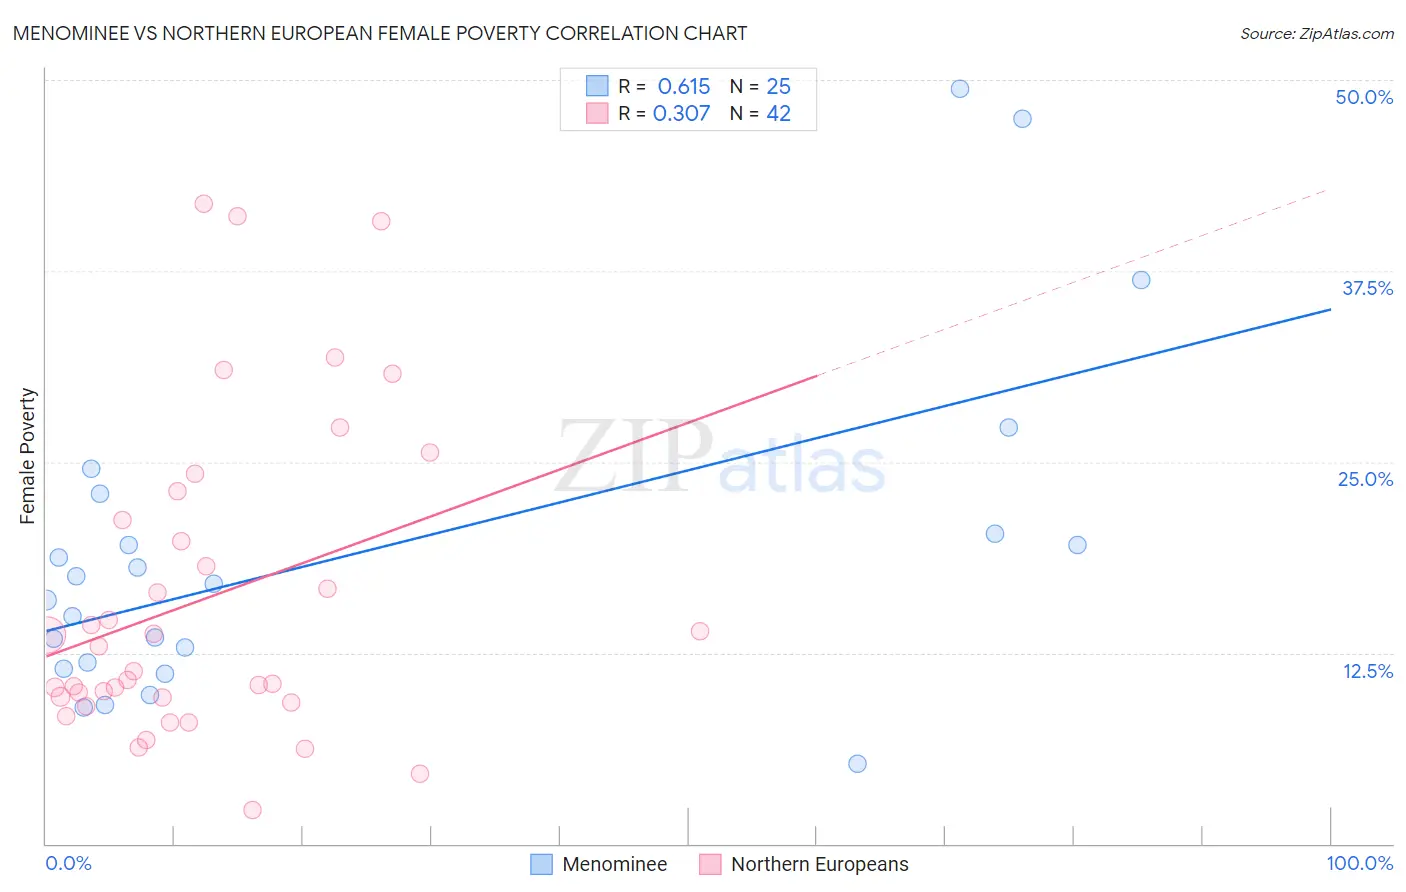The image size is (1406, 892).
Task: Click the Menominee legend color swatch at bottom
Action: [x=541, y=864]
